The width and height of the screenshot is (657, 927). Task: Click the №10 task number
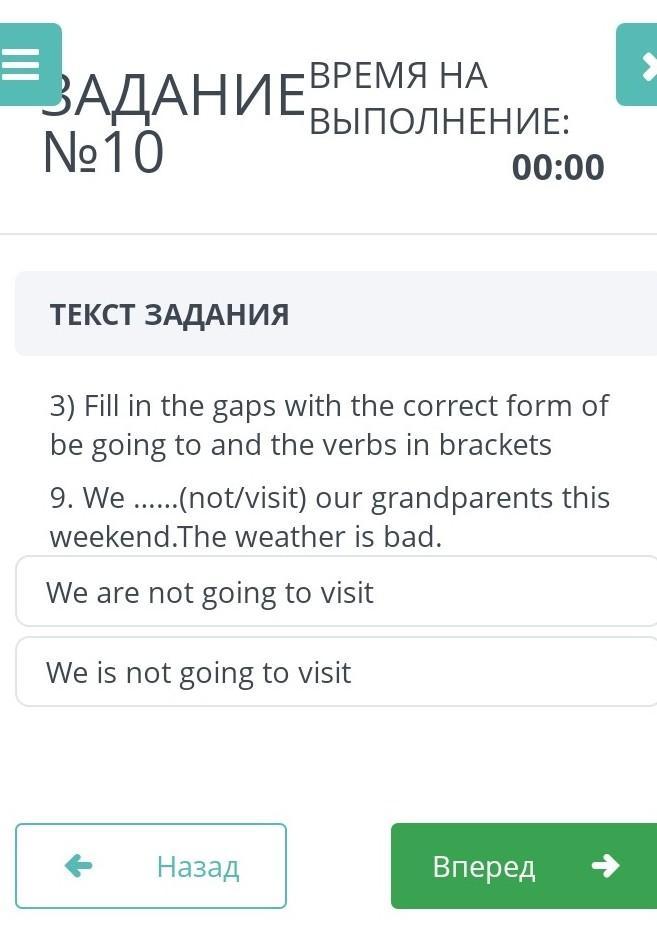click(x=103, y=153)
